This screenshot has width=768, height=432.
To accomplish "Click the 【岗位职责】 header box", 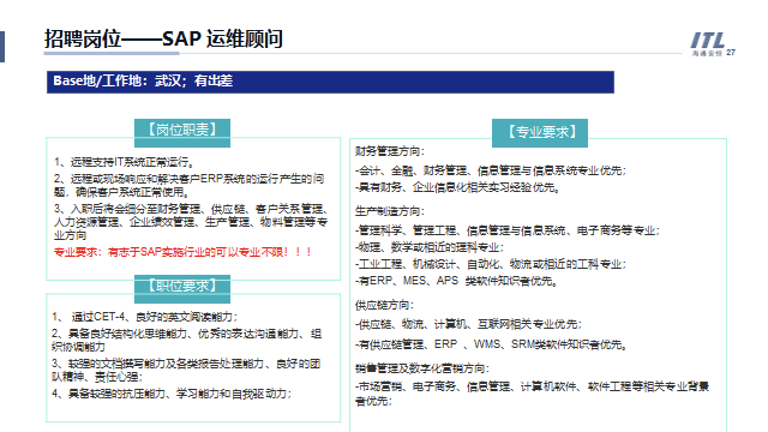I will tap(182, 133).
